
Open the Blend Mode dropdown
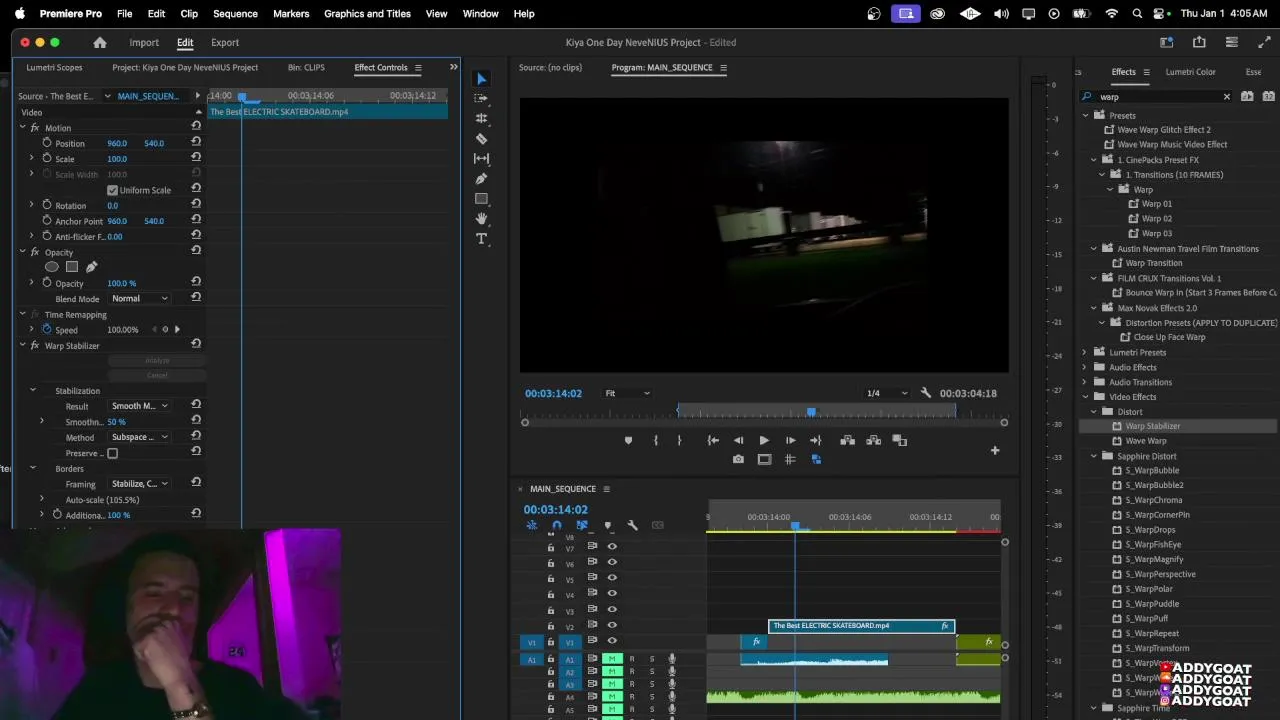pyautogui.click(x=139, y=298)
